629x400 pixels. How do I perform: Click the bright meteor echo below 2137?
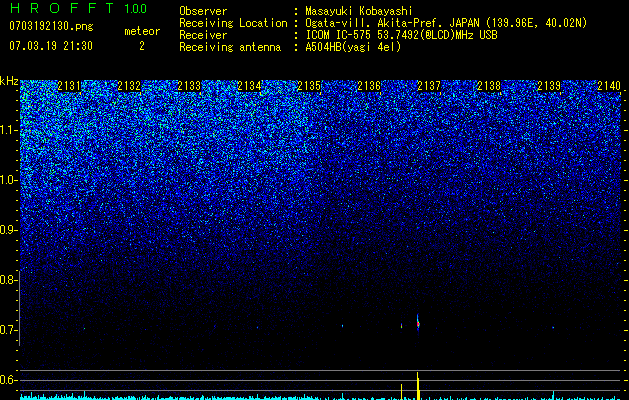[418, 323]
